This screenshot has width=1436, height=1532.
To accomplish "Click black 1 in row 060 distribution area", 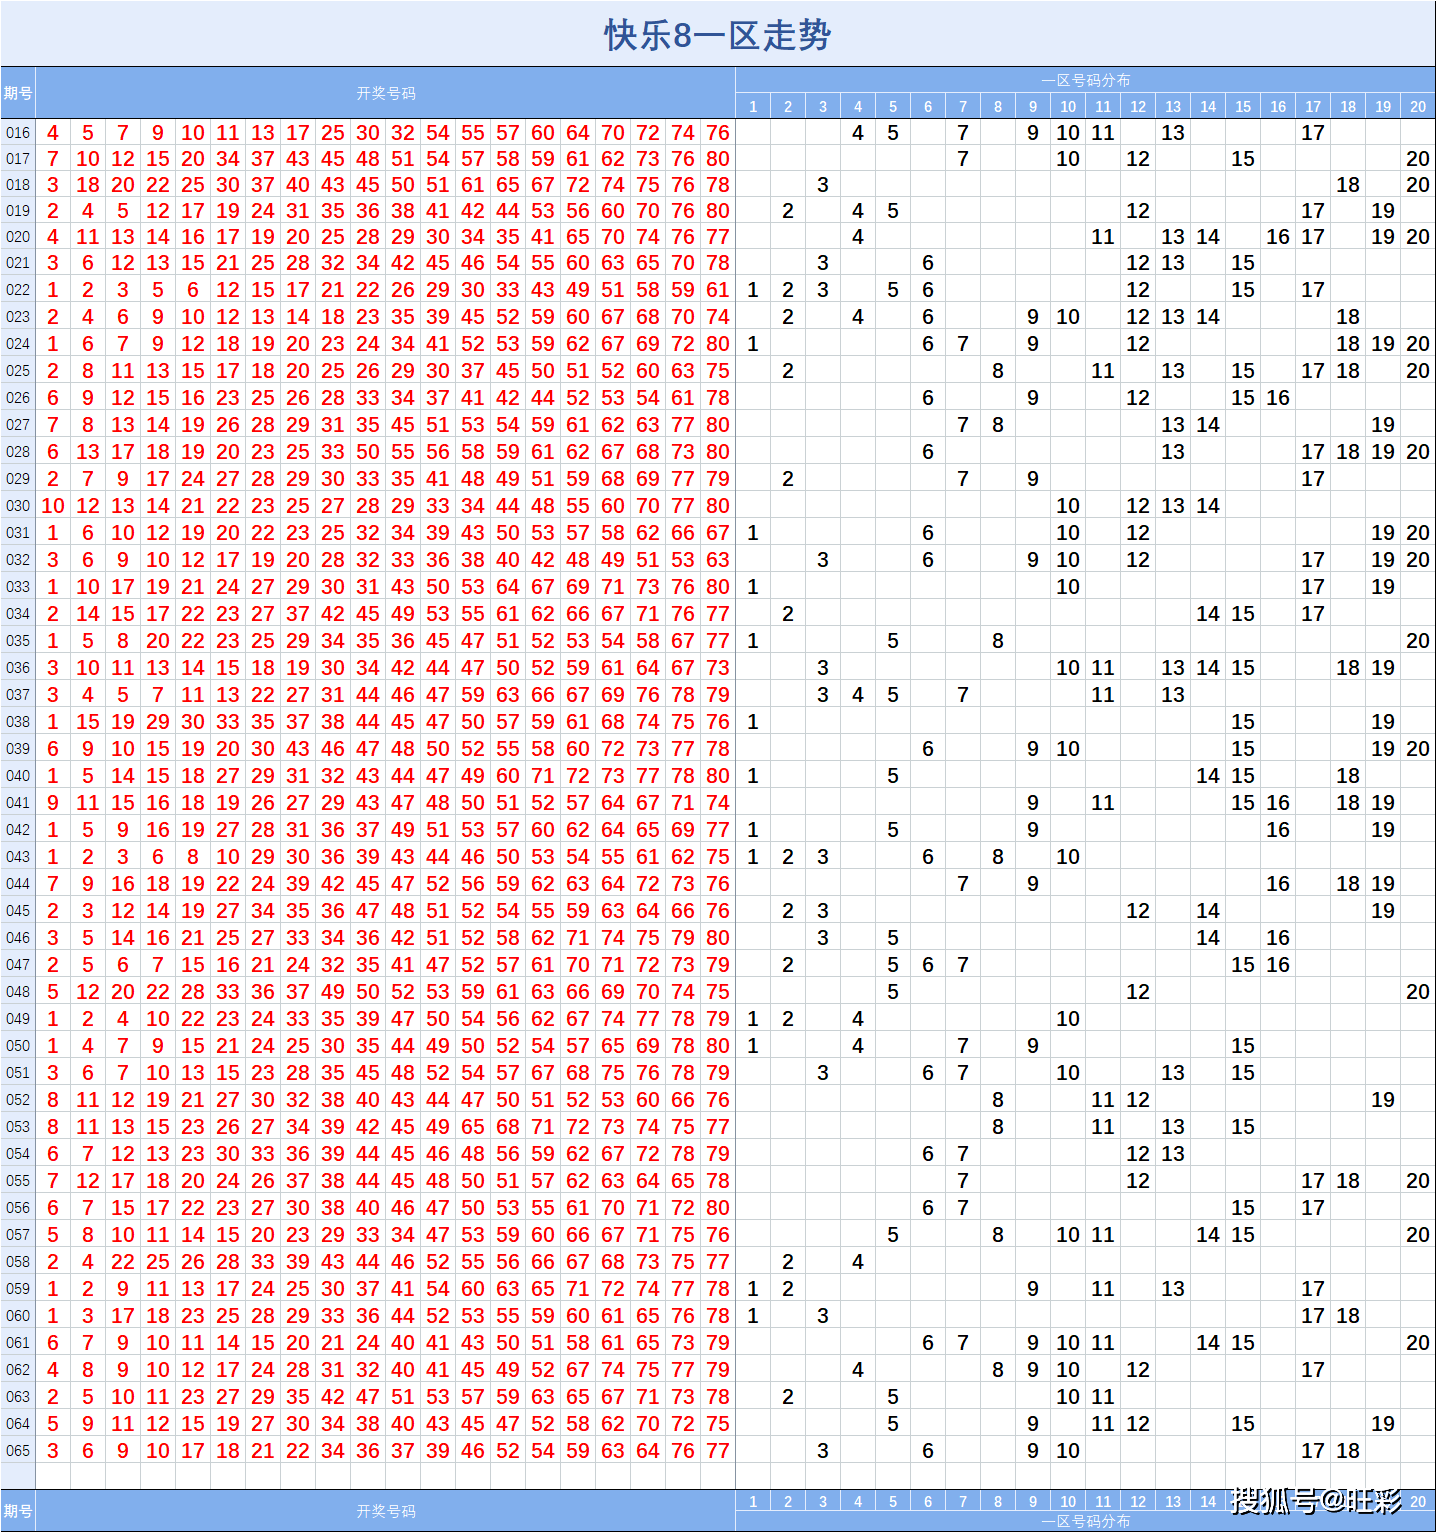I will click(753, 1316).
